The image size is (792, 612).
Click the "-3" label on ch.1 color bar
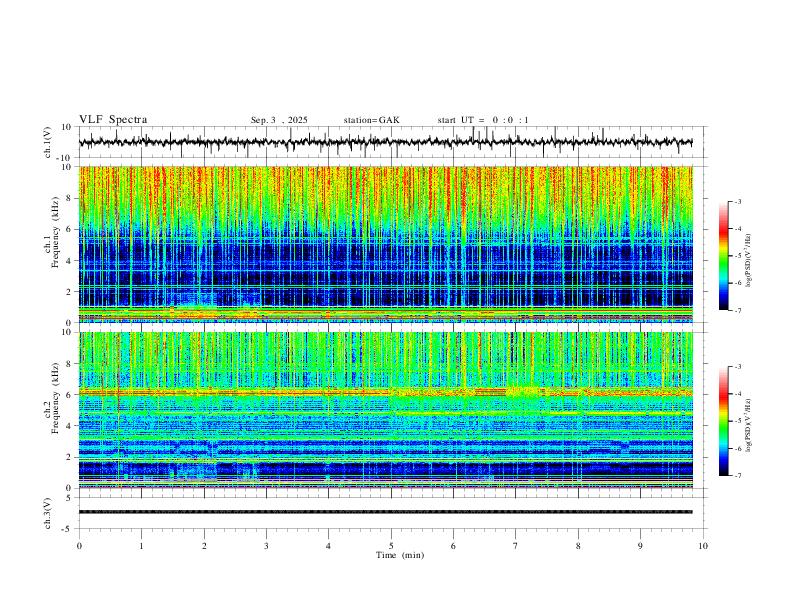pyautogui.click(x=738, y=201)
